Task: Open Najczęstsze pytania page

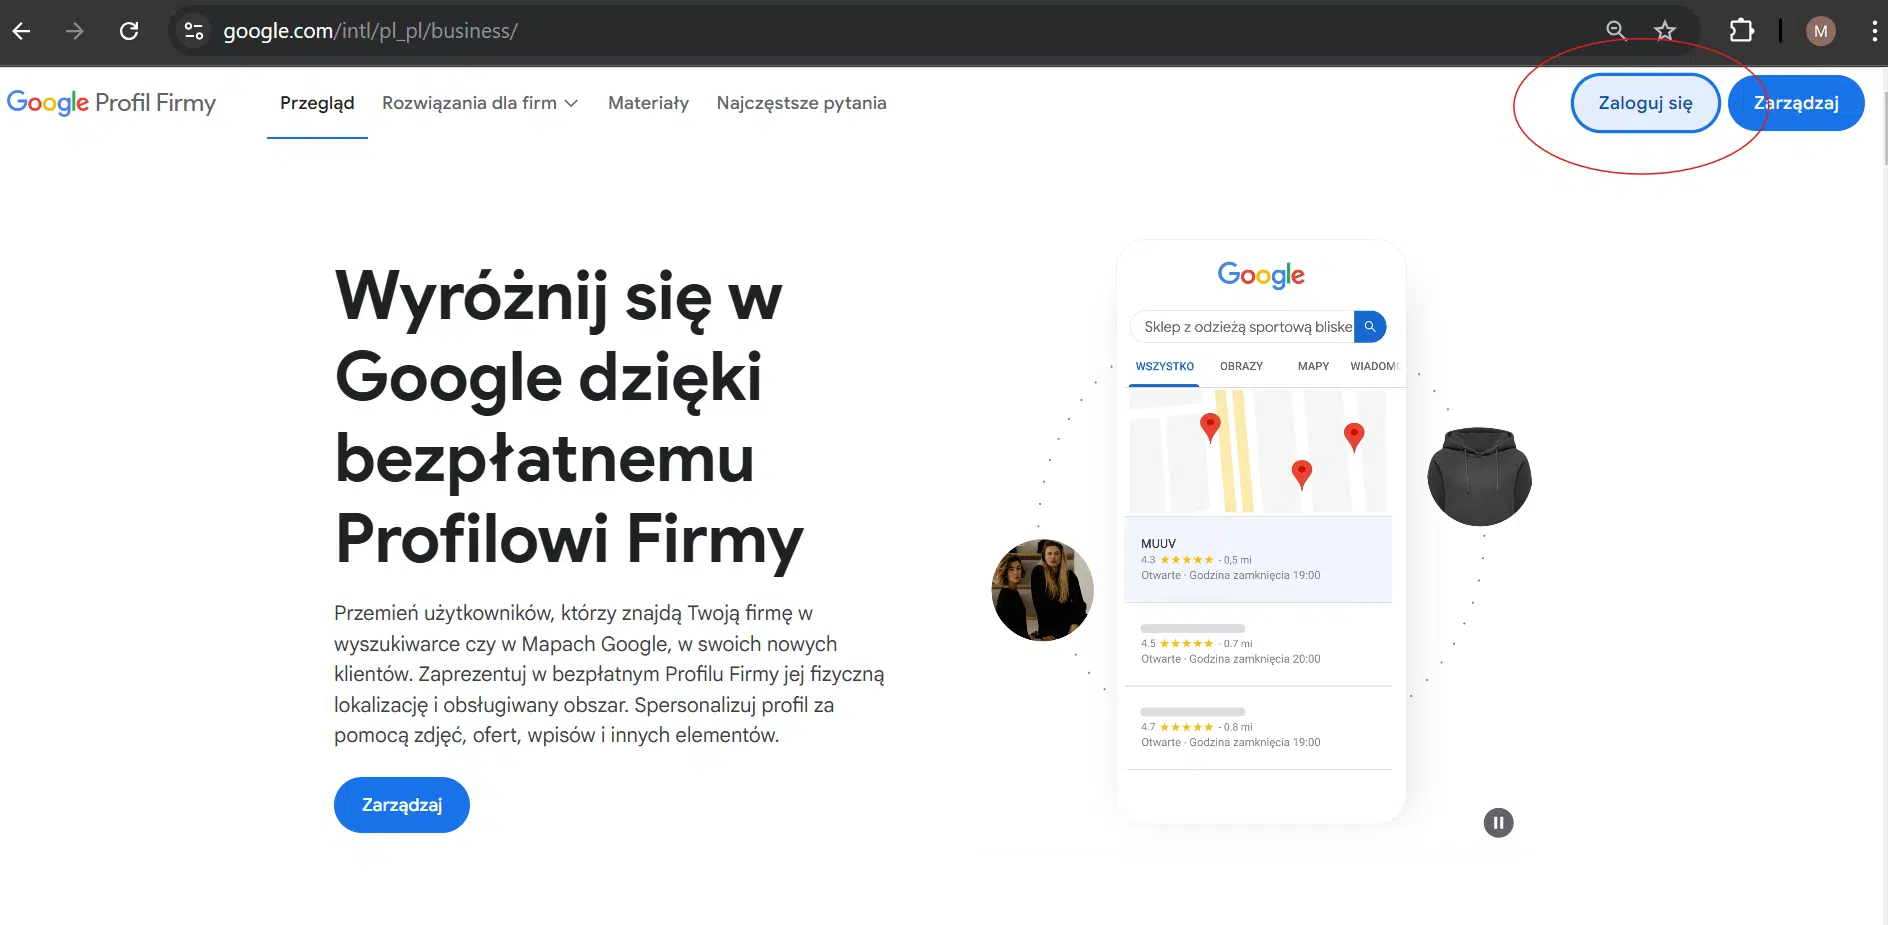Action: [801, 103]
